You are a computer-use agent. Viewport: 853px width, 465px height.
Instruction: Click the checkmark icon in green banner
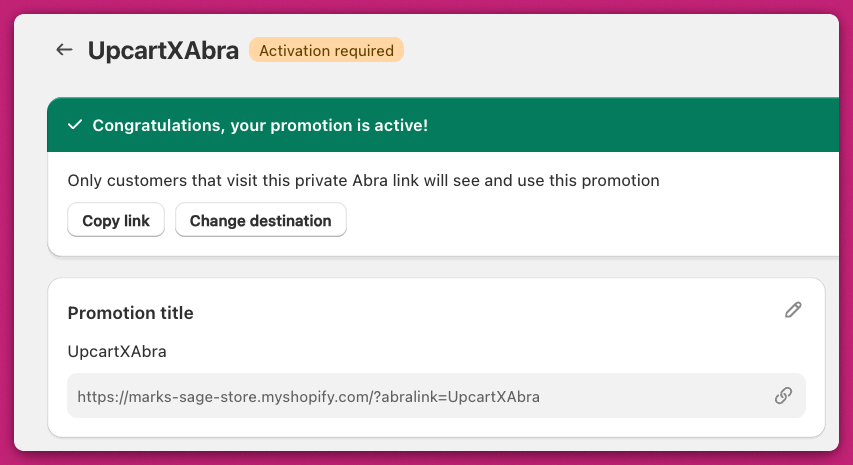74,125
